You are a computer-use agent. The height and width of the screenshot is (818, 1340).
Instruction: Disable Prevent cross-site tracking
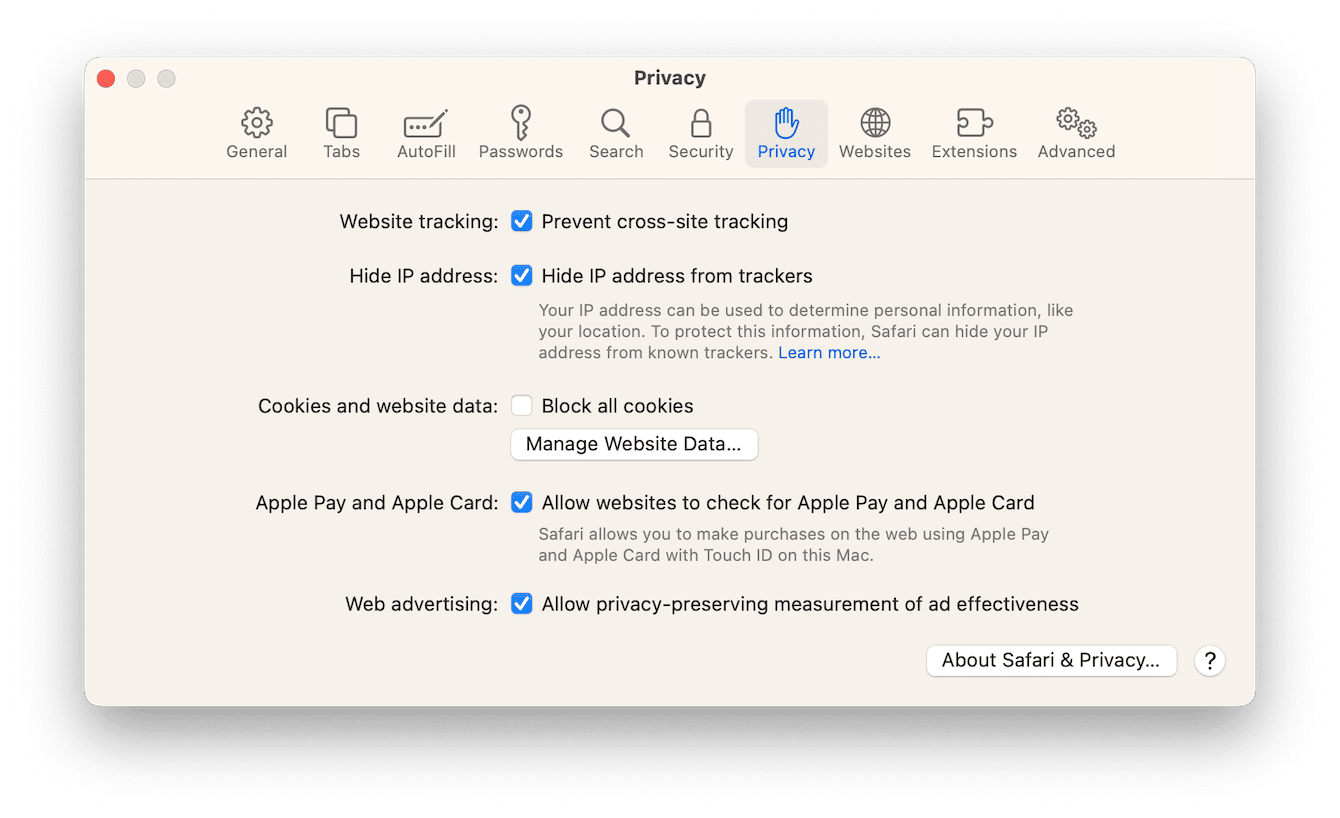tap(521, 221)
